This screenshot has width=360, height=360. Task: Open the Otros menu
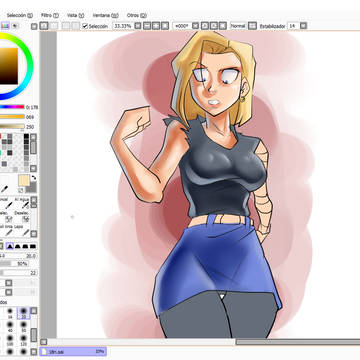pos(137,15)
